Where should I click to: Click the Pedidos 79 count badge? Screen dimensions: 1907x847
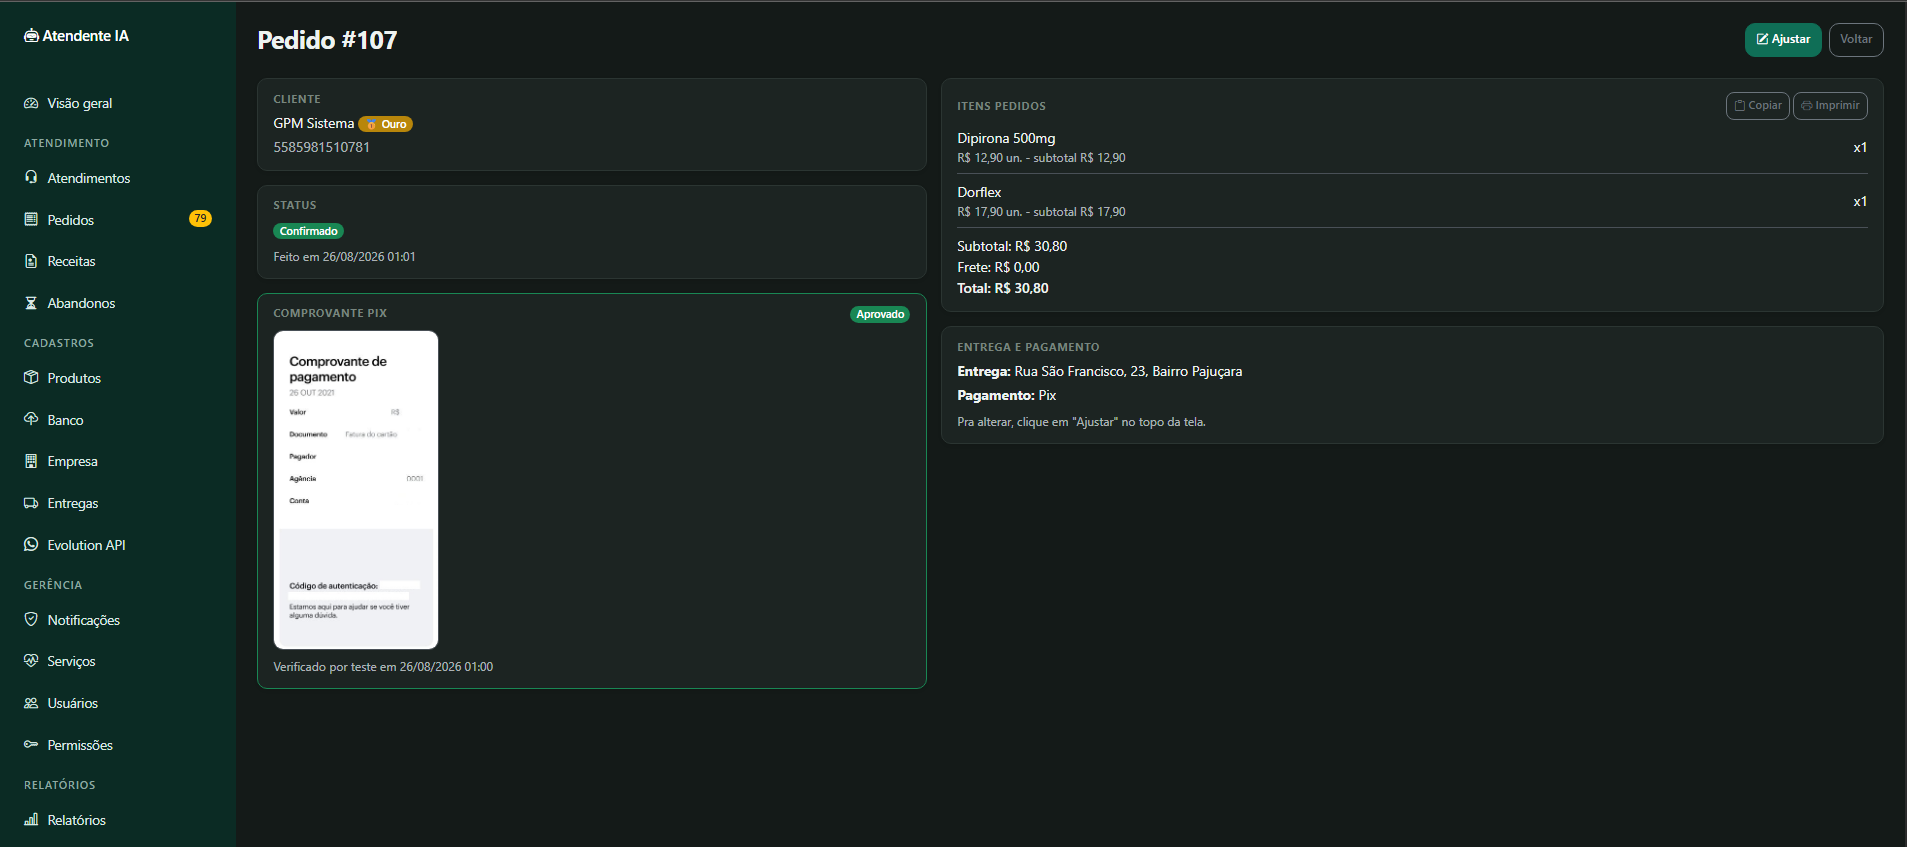pos(200,219)
